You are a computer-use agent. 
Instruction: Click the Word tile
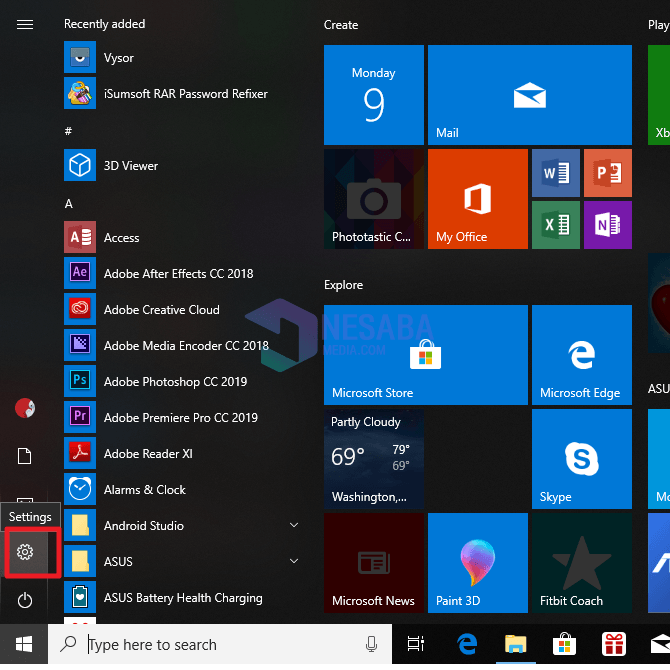tap(555, 173)
